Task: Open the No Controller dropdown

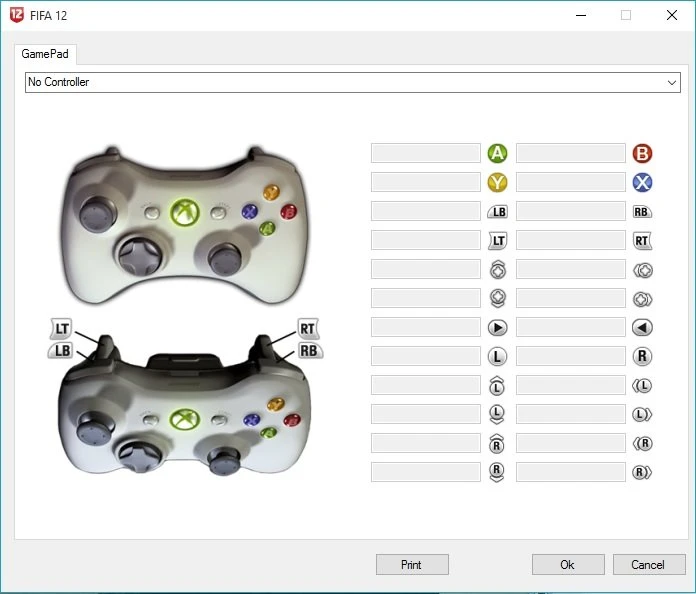Action: tap(353, 82)
